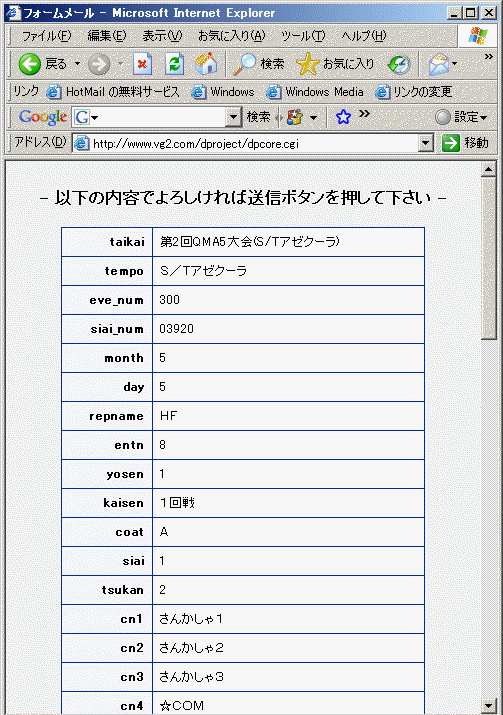Click the green Back arrow icon

[x=30, y=64]
